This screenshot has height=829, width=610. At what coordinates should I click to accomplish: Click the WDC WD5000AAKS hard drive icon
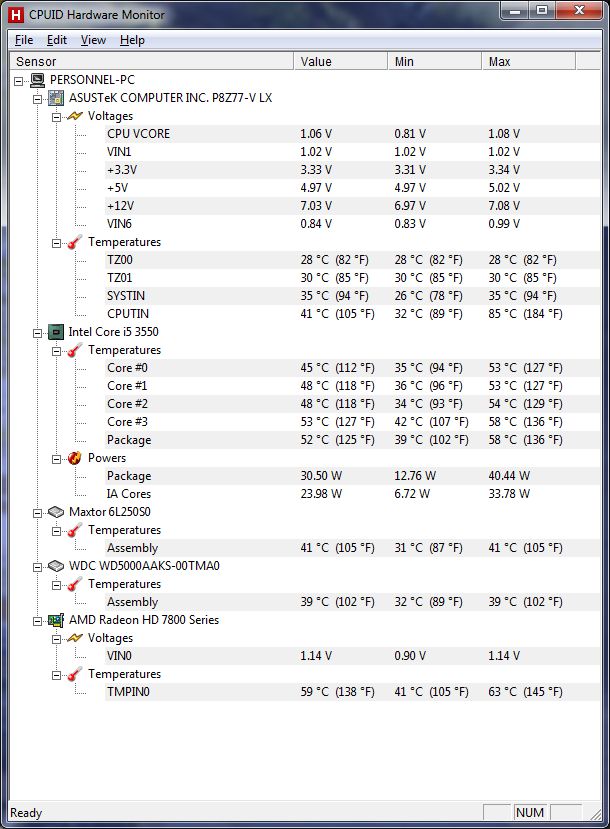[x=57, y=566]
